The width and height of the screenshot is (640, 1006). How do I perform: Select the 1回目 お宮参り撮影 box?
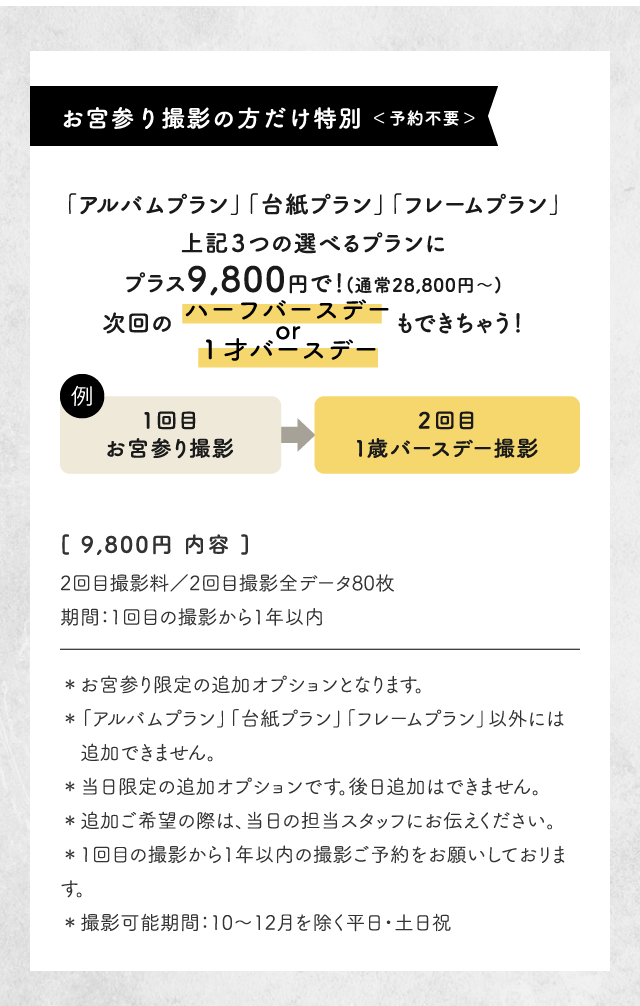pyautogui.click(x=171, y=435)
